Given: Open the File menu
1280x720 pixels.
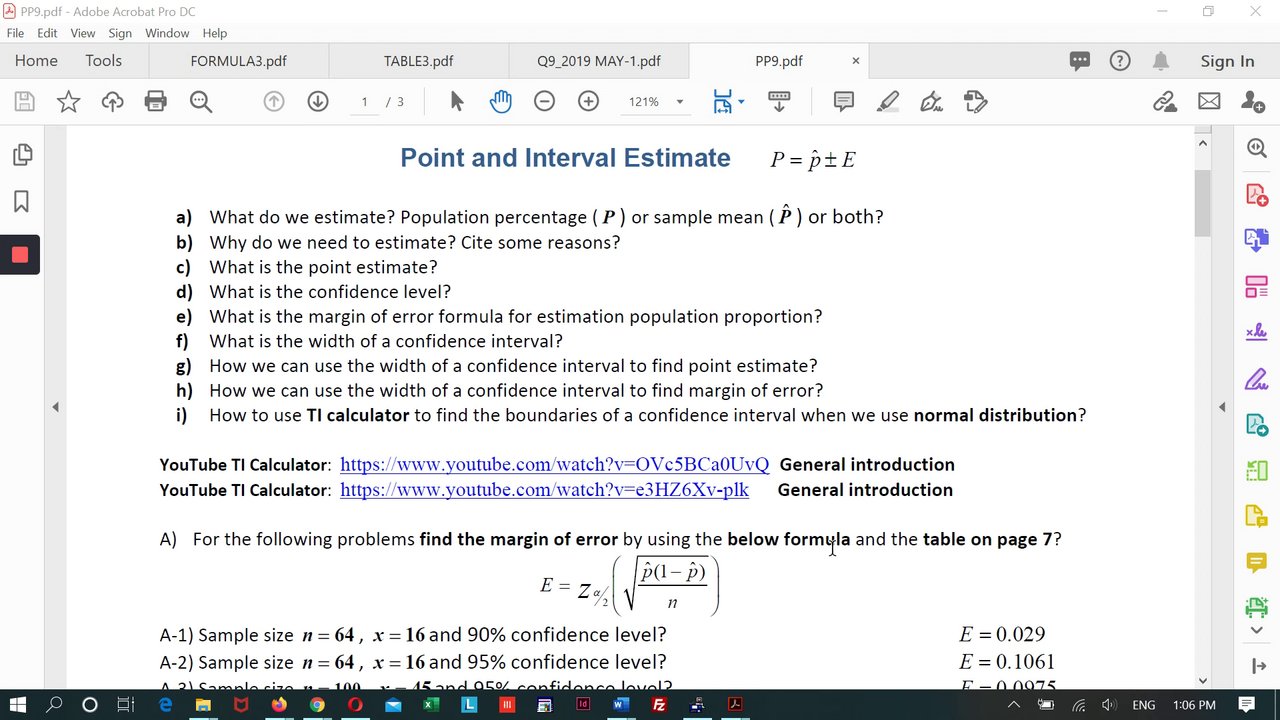Looking at the screenshot, I should pos(15,33).
